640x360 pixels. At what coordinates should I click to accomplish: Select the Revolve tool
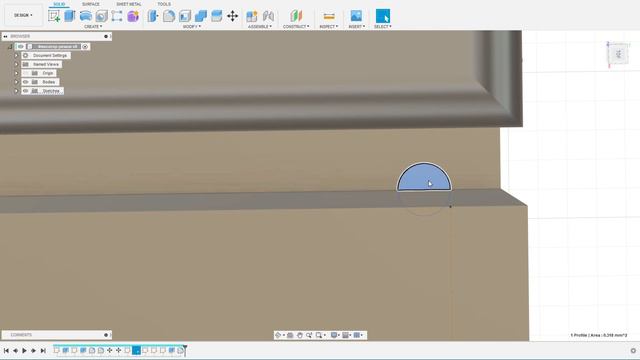(85, 16)
